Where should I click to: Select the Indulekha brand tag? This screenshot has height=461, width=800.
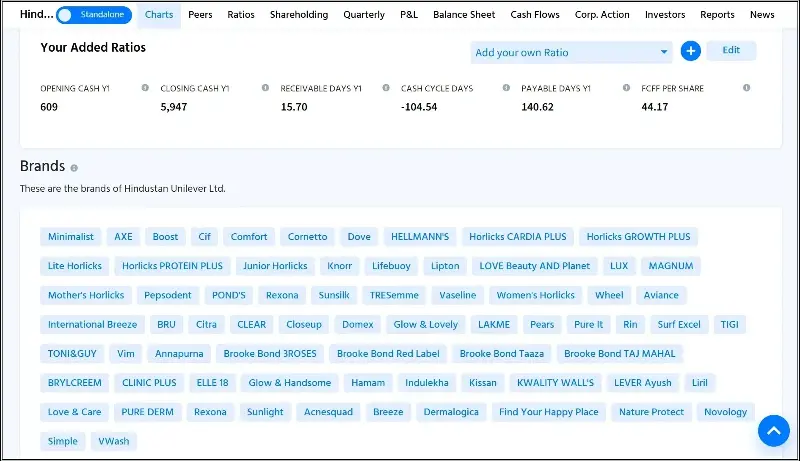pyautogui.click(x=427, y=382)
